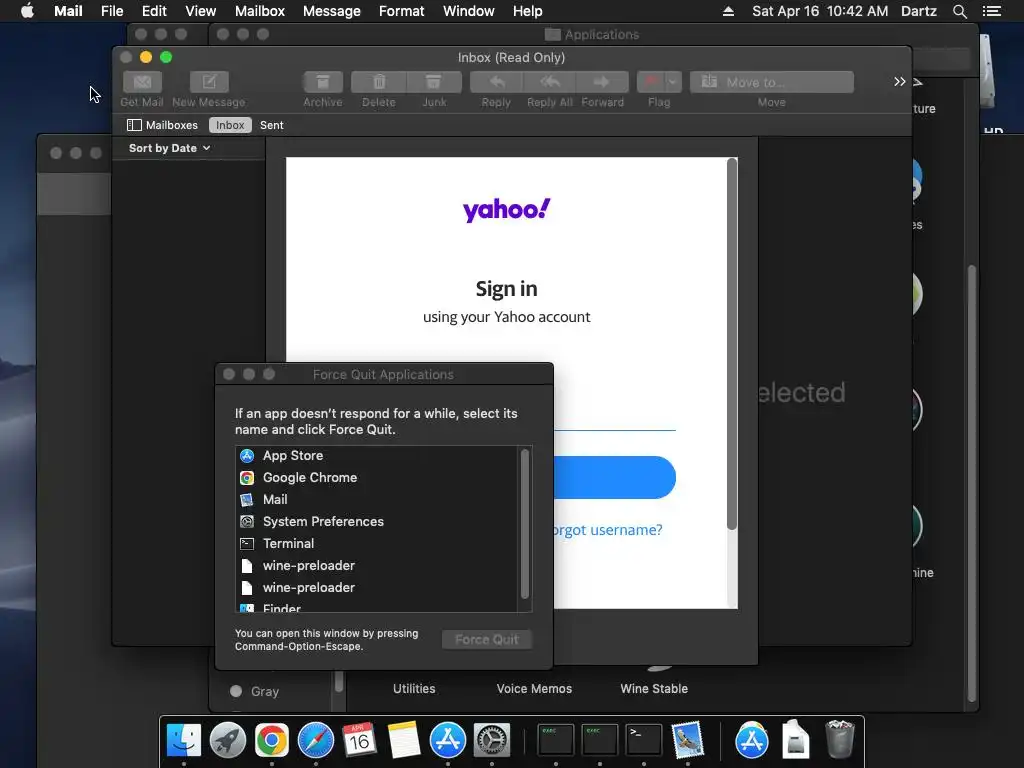Open the Window menu
The image size is (1024, 768).
(469, 11)
